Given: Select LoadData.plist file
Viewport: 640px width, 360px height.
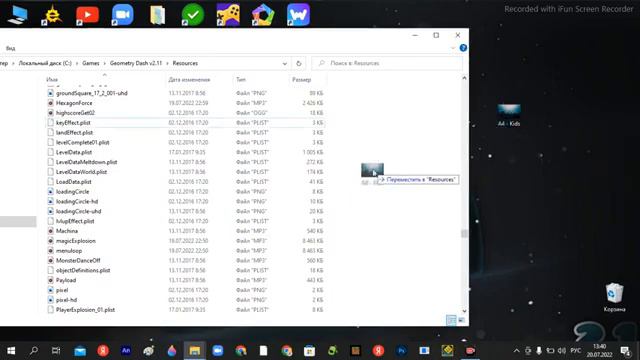Looking at the screenshot, I should 73,182.
